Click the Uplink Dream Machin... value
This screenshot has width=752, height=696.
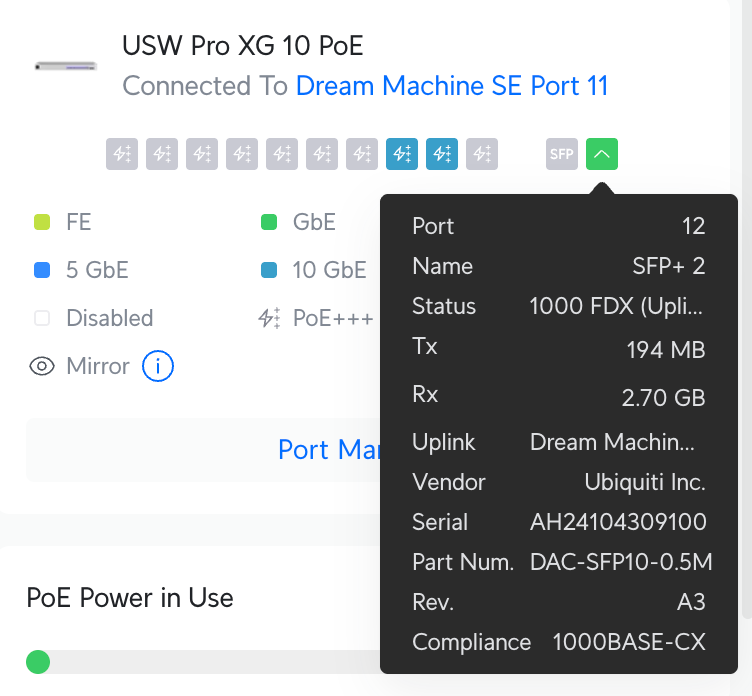[x=612, y=442]
